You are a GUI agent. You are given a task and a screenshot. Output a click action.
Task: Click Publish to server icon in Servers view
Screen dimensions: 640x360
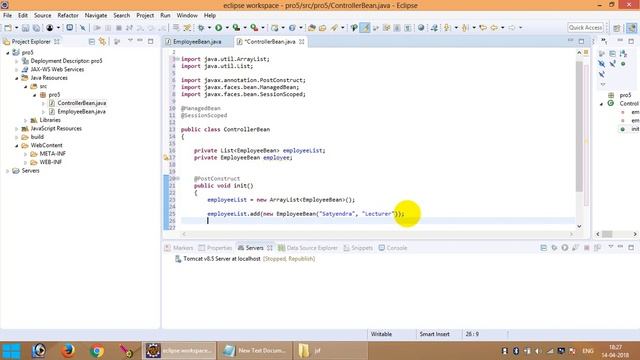(598, 248)
